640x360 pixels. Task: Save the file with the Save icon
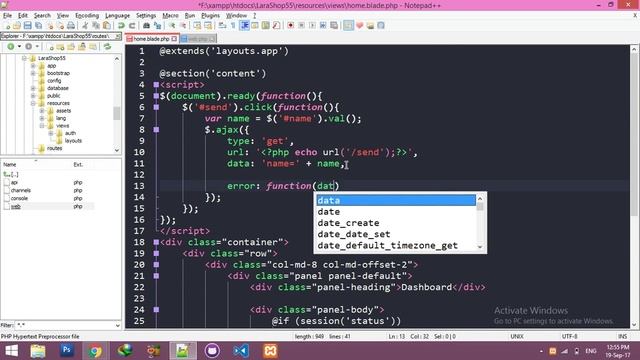(27, 26)
